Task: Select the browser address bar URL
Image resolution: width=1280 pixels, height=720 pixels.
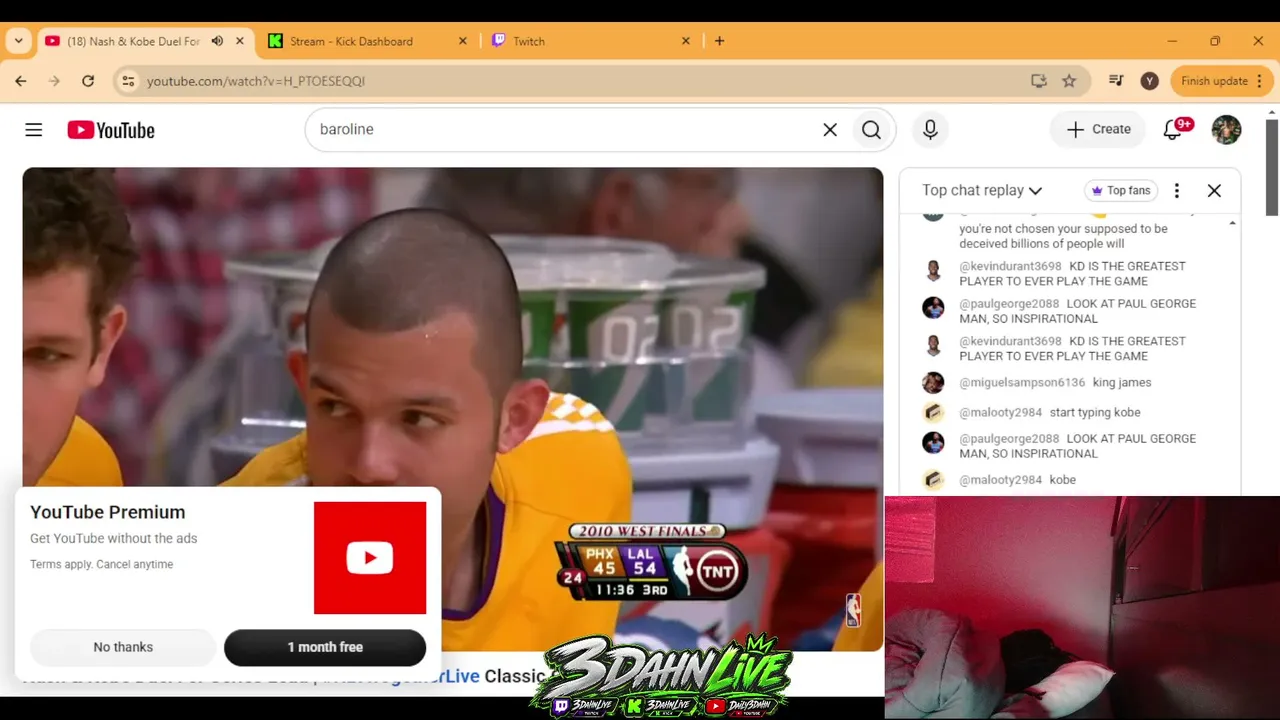Action: pyautogui.click(x=256, y=81)
